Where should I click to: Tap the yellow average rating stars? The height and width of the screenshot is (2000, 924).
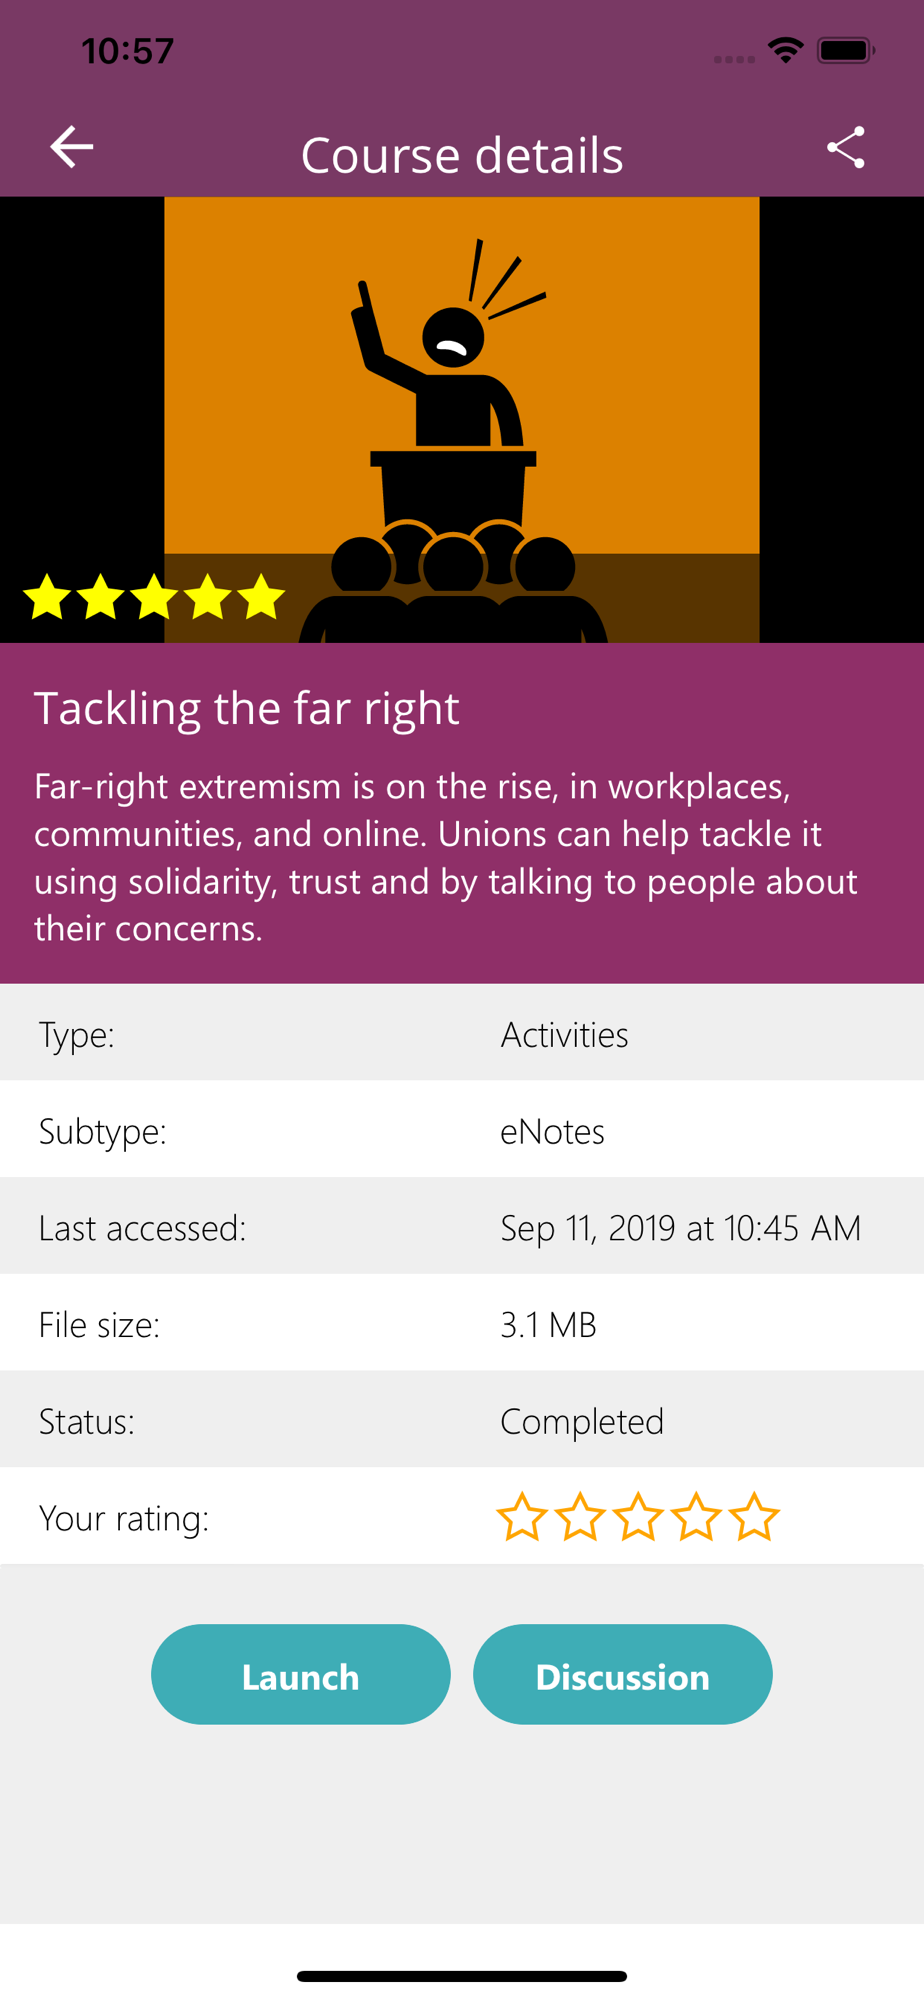[154, 597]
